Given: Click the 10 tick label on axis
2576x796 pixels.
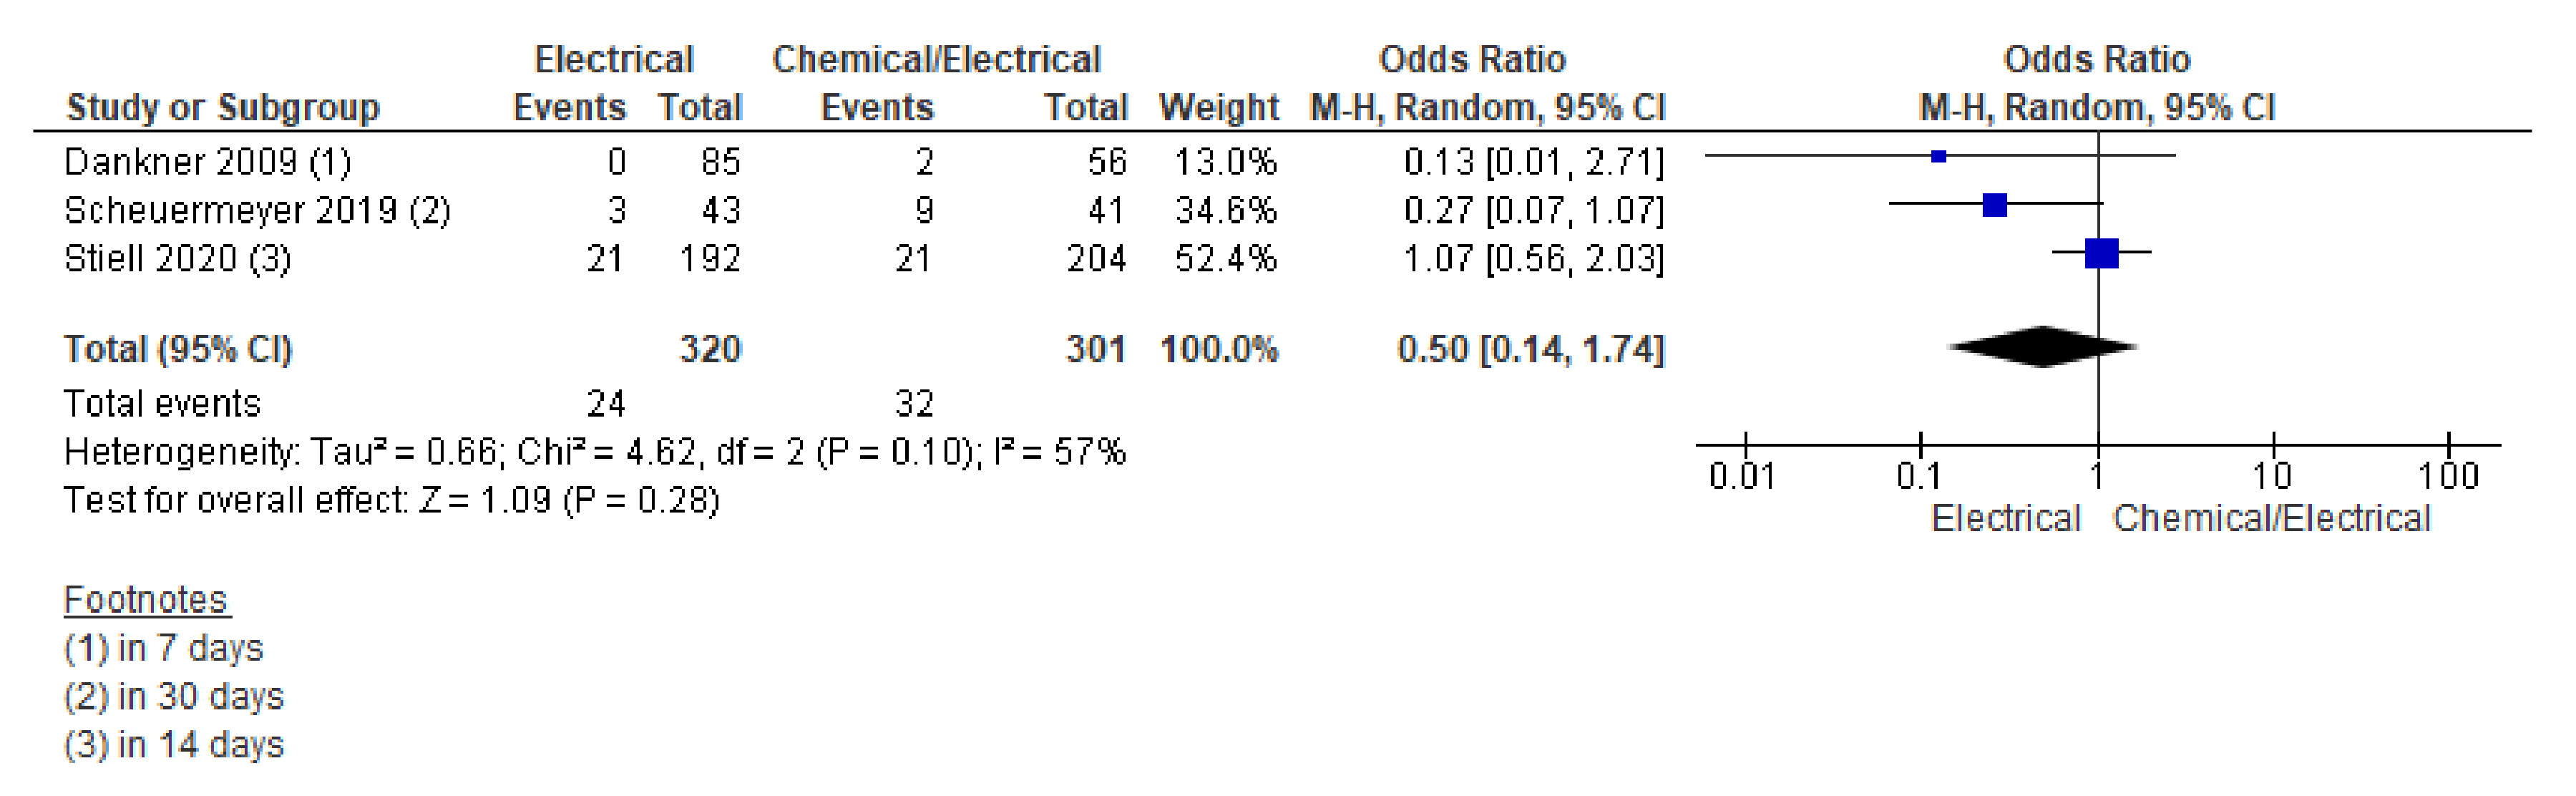Looking at the screenshot, I should coord(2272,475).
